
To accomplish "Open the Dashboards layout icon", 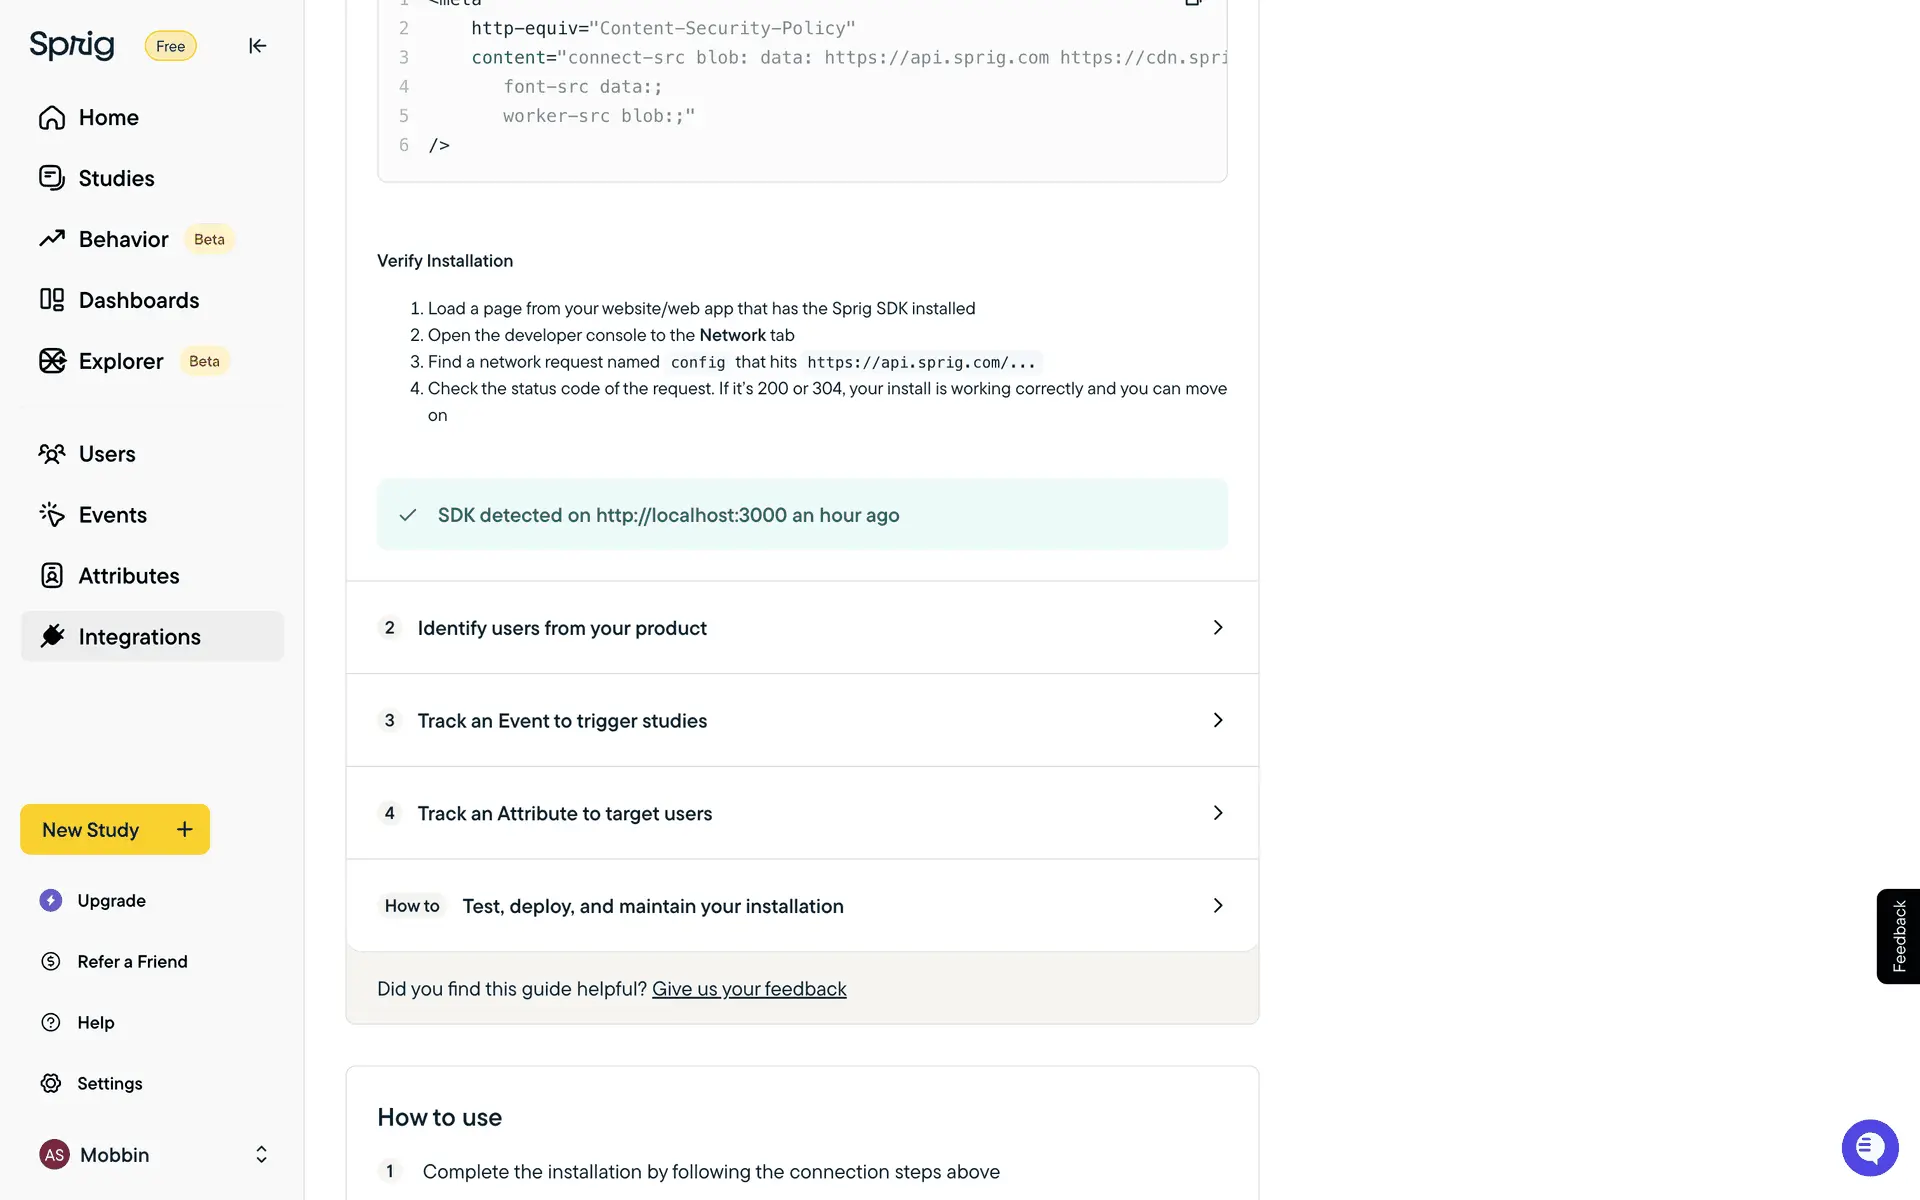I will (52, 300).
